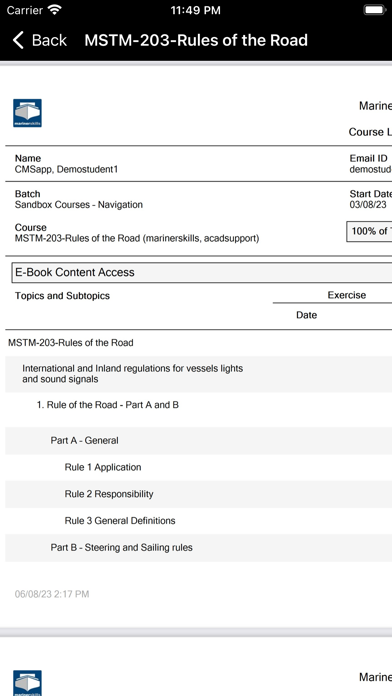
Task: Select Rule 1 Application
Action: [x=198, y=467]
